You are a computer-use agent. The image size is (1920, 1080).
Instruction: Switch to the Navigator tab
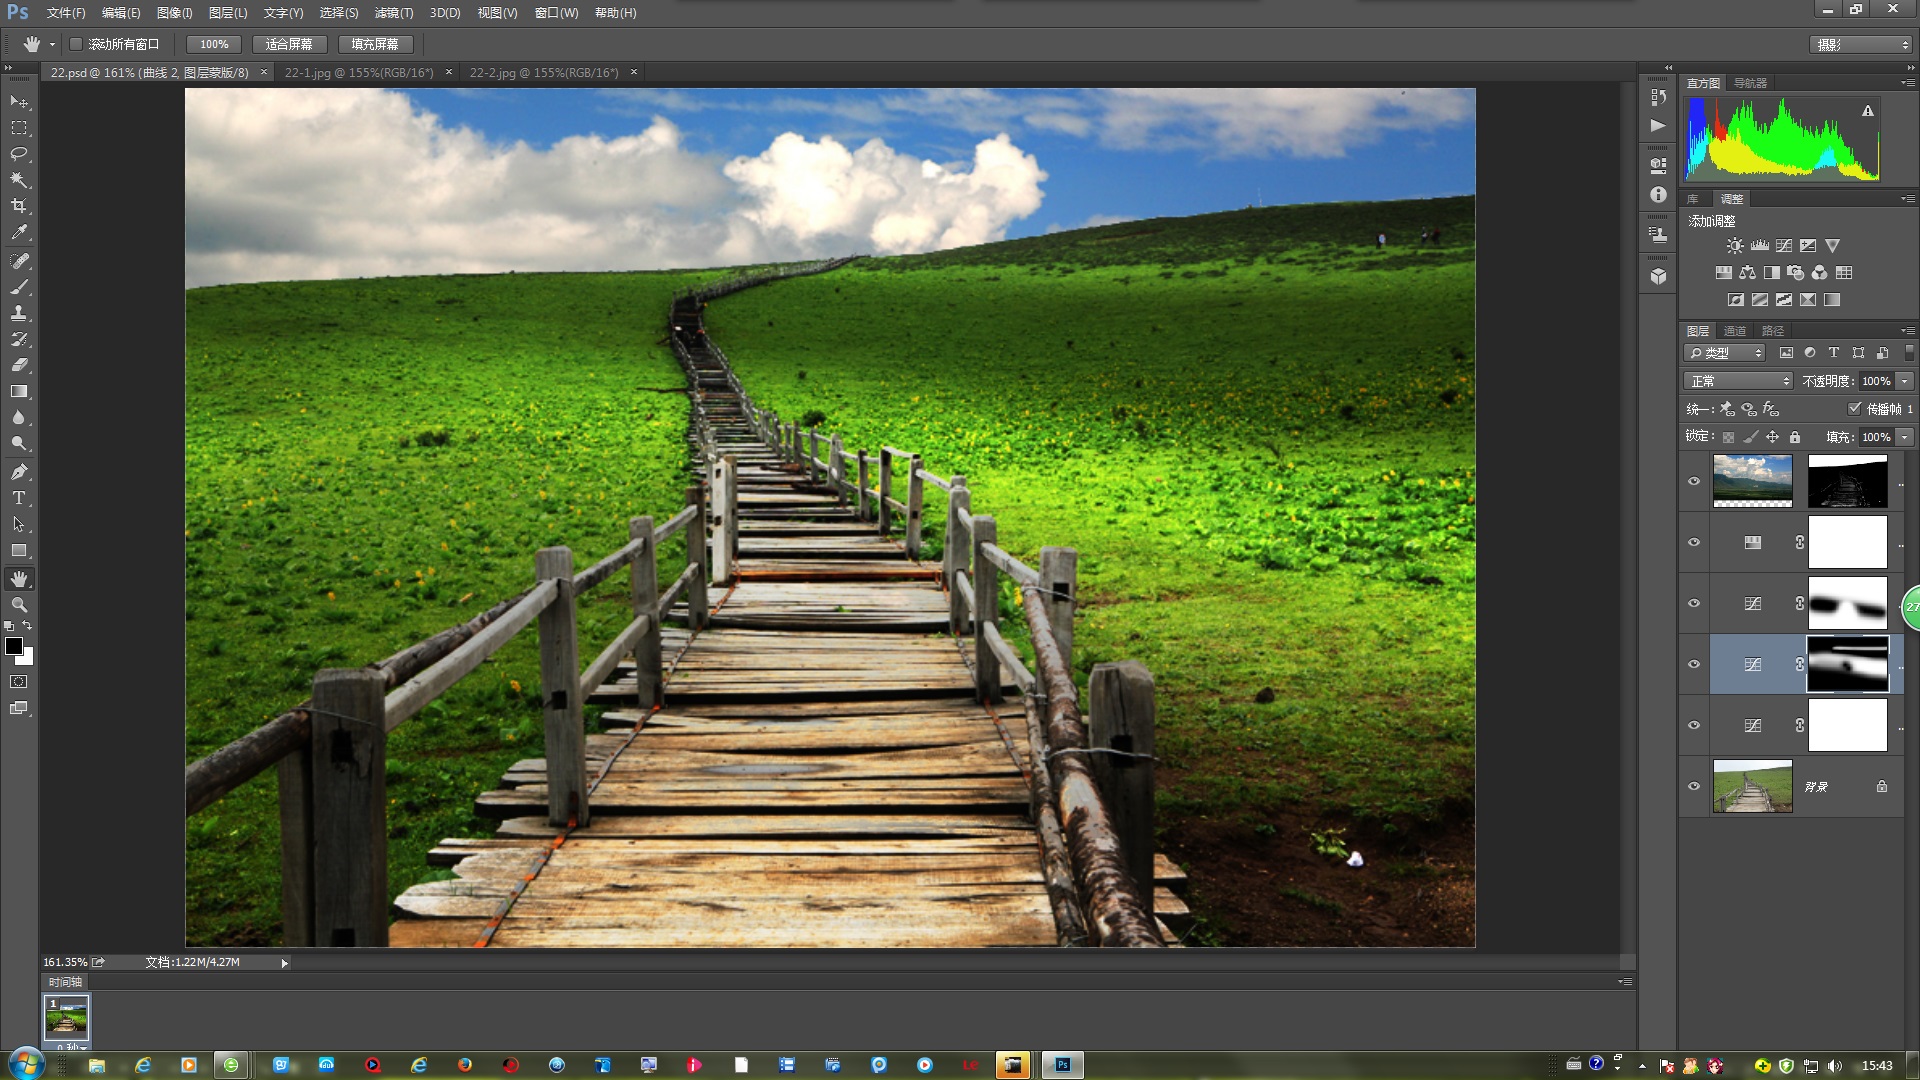(1750, 83)
